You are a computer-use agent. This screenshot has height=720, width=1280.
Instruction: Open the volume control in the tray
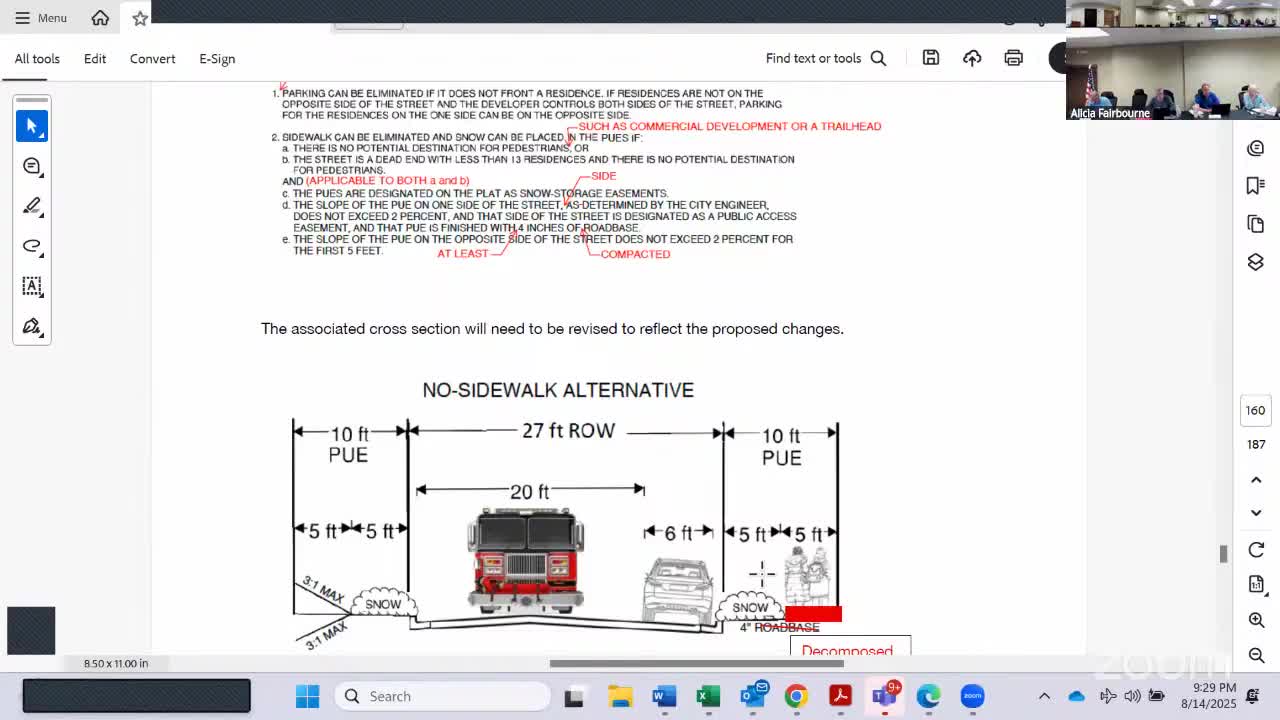pyautogui.click(x=1132, y=696)
